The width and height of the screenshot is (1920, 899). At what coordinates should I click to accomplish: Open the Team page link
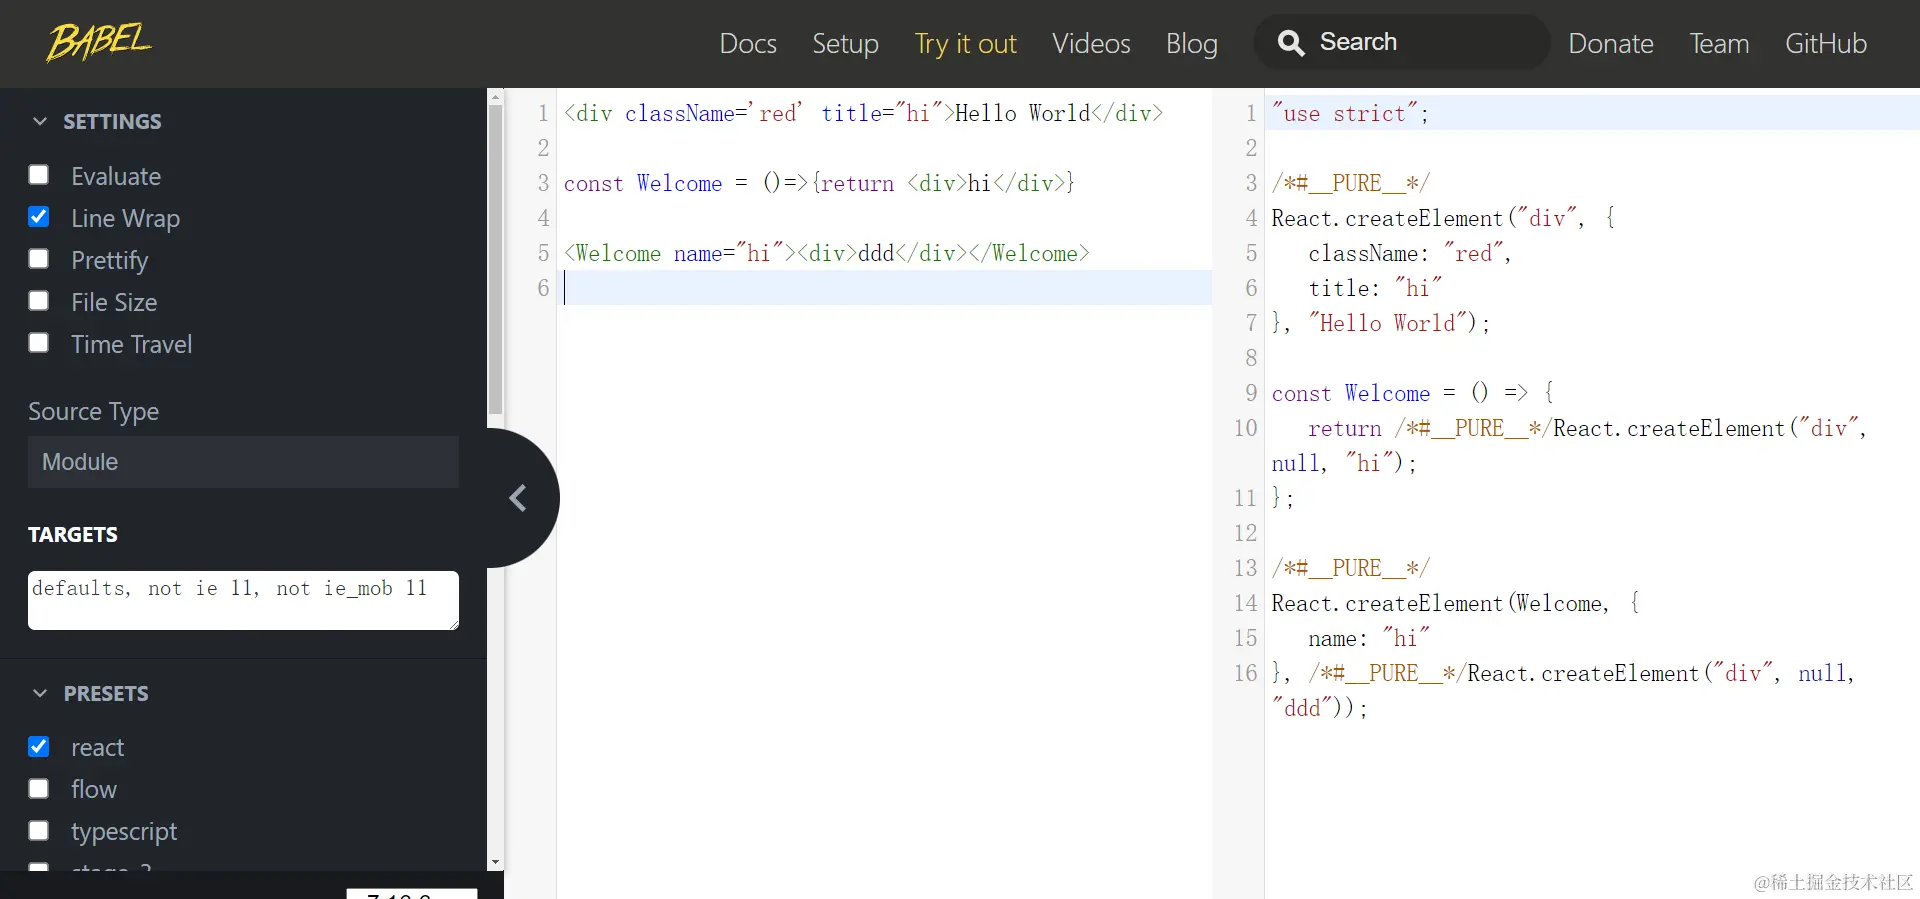click(x=1719, y=44)
